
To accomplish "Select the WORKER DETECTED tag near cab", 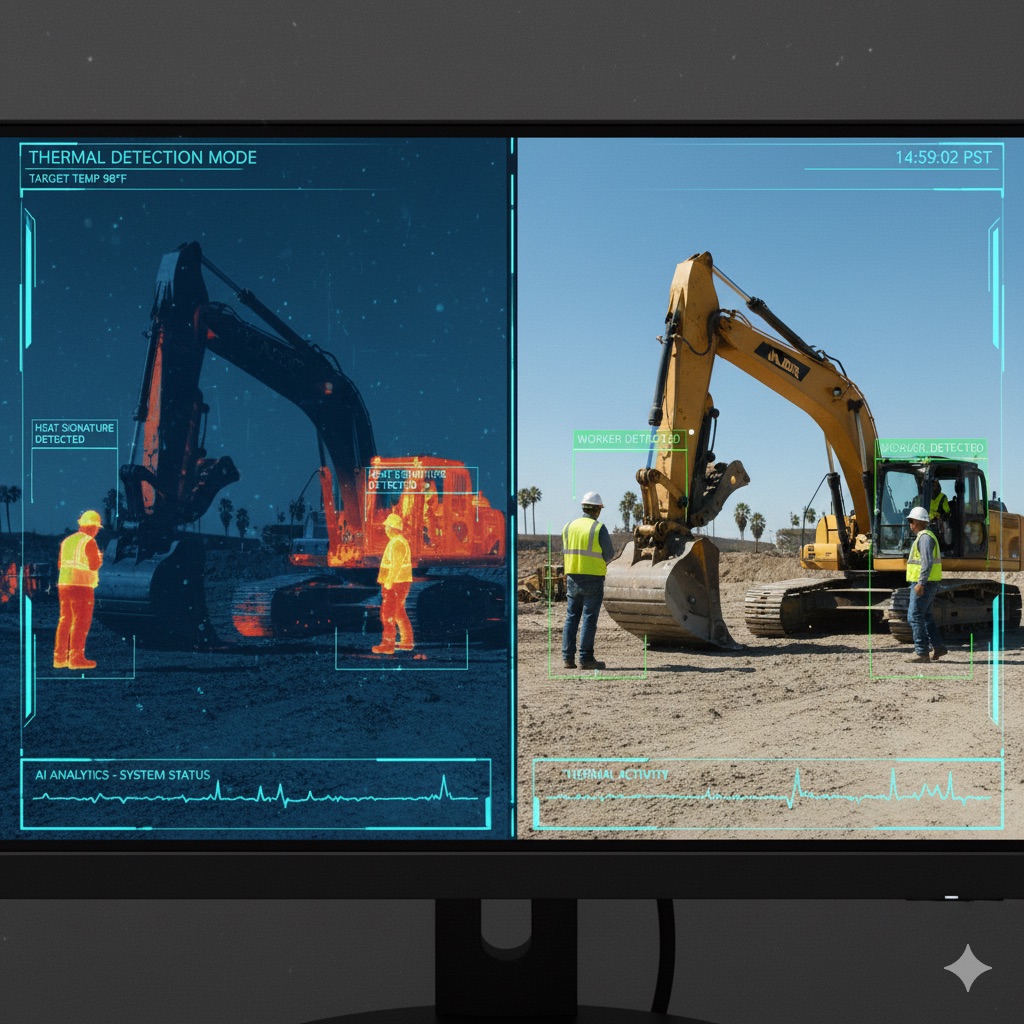I will coord(932,447).
